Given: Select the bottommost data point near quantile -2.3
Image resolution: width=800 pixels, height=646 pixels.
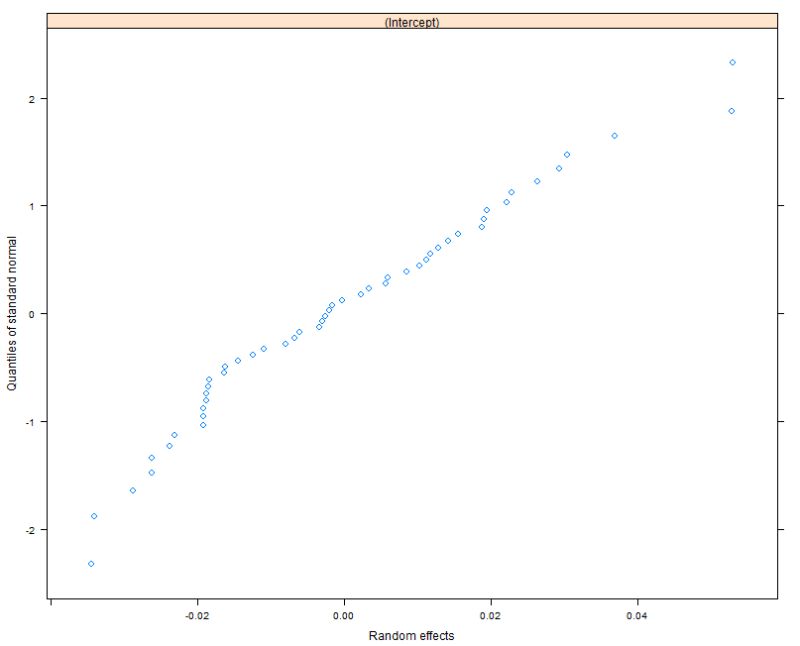Looking at the screenshot, I should 91,562.
